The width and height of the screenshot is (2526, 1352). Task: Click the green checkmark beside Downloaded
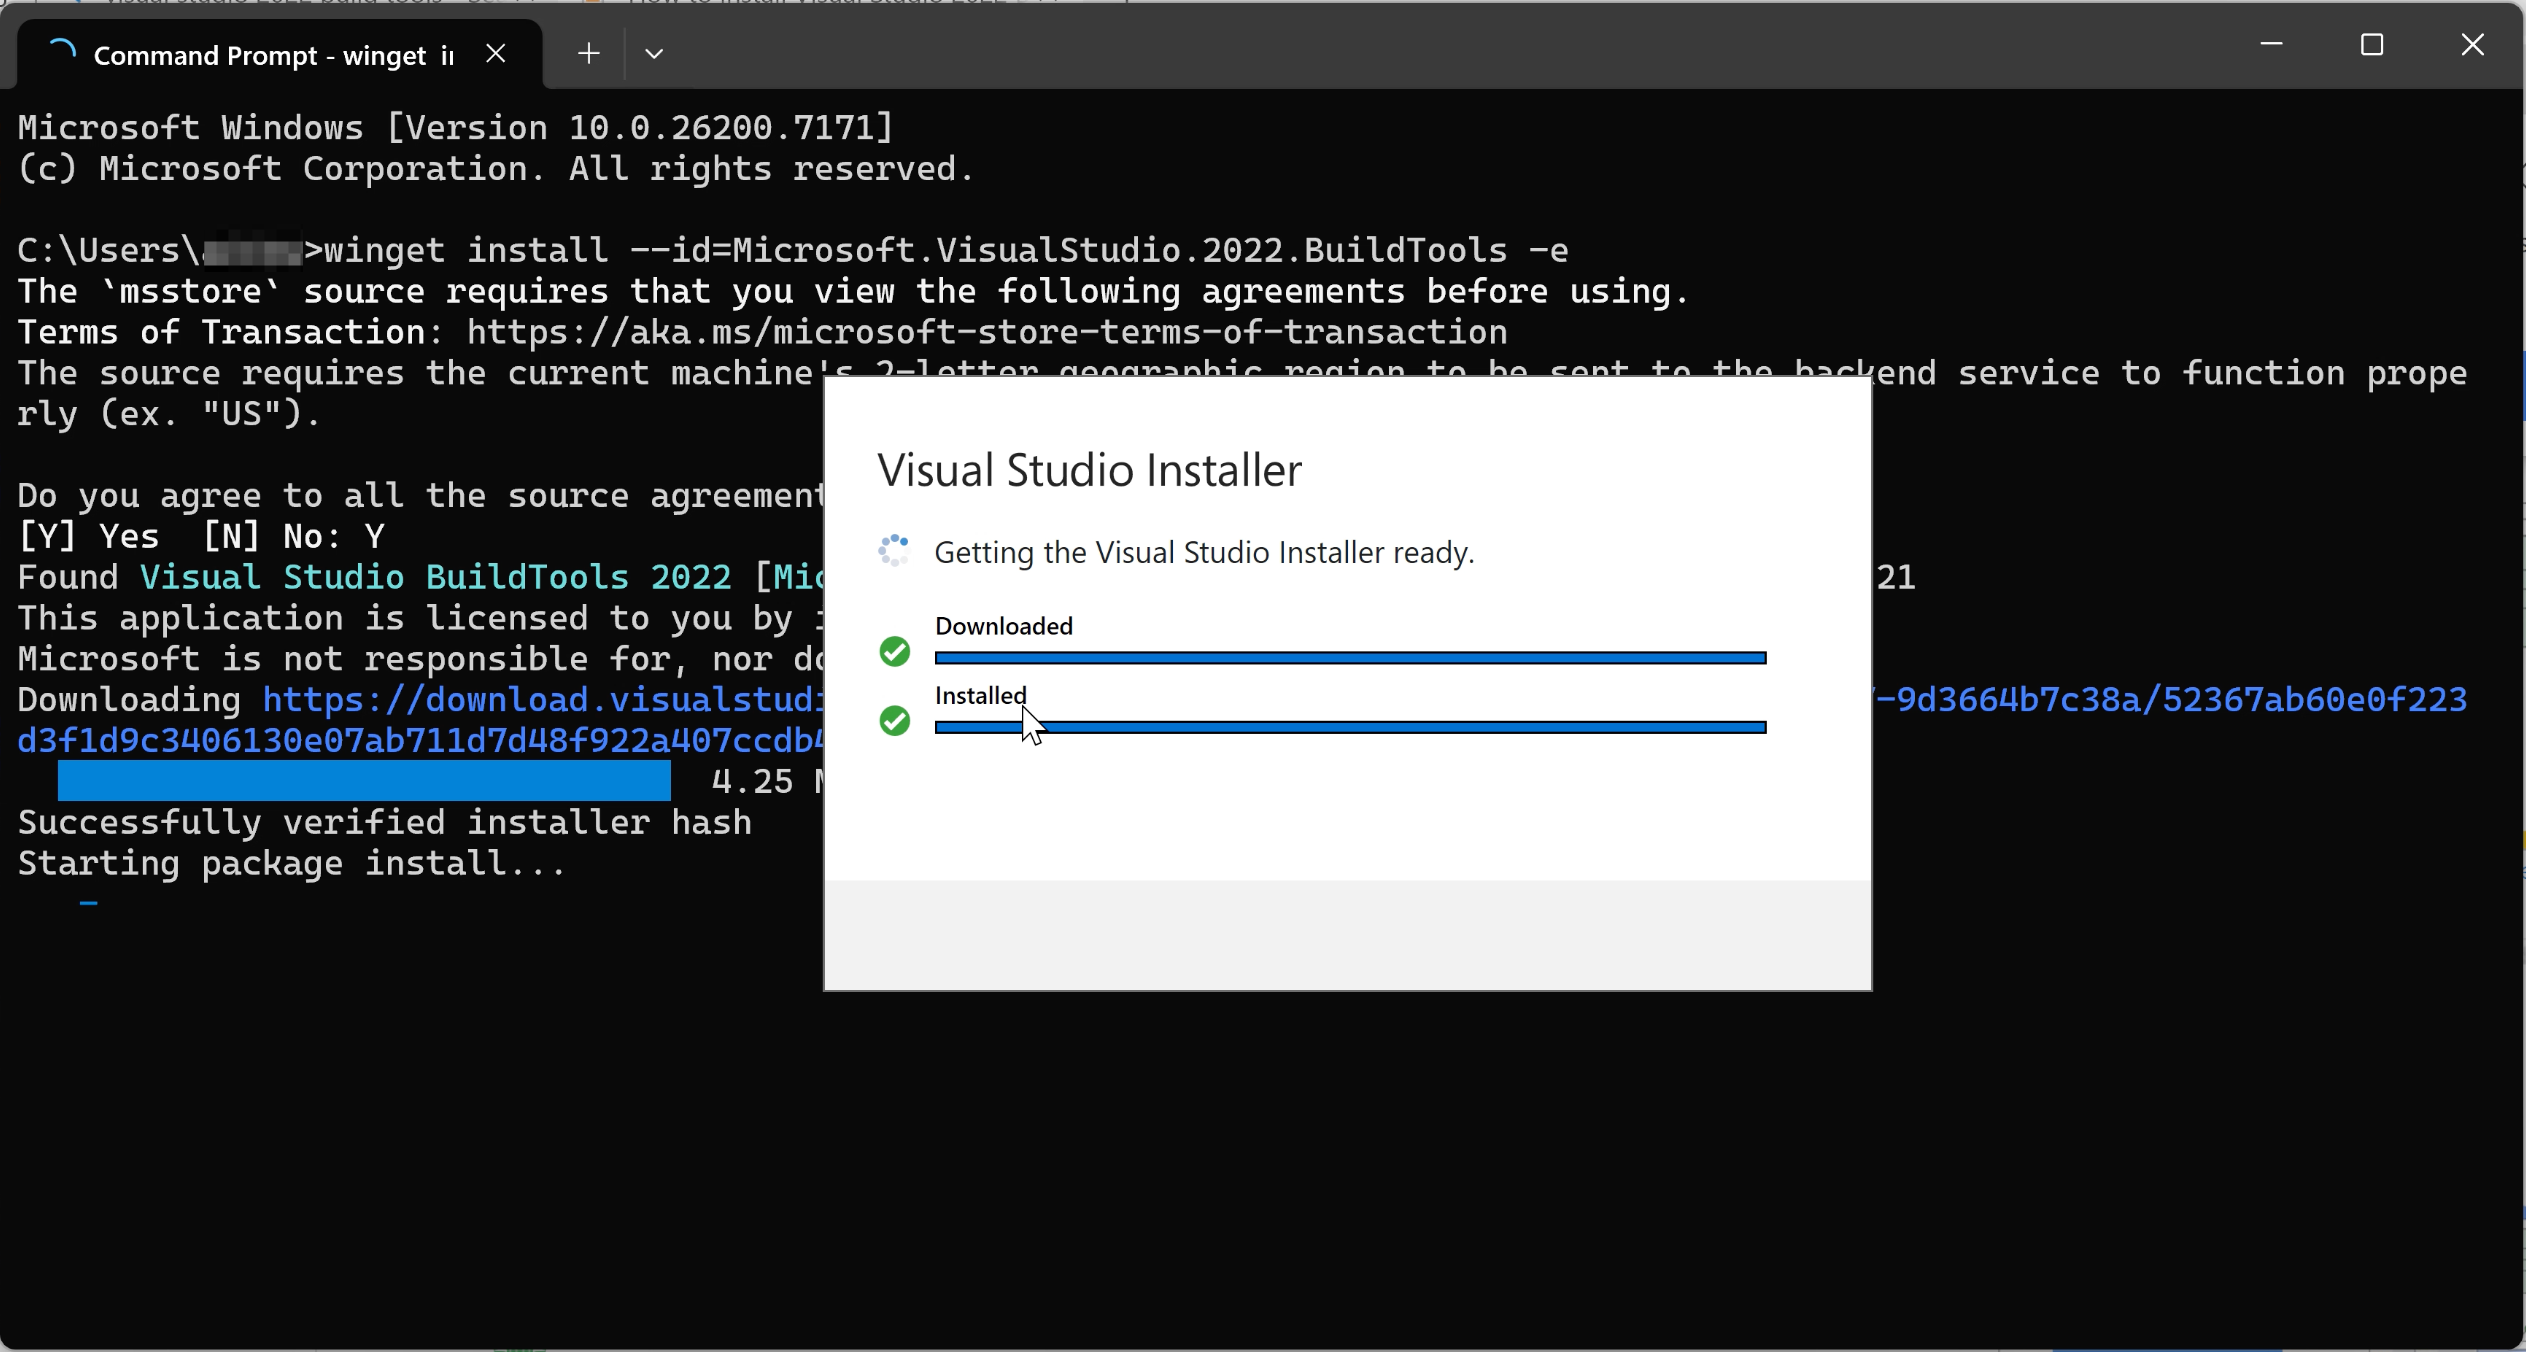point(893,651)
